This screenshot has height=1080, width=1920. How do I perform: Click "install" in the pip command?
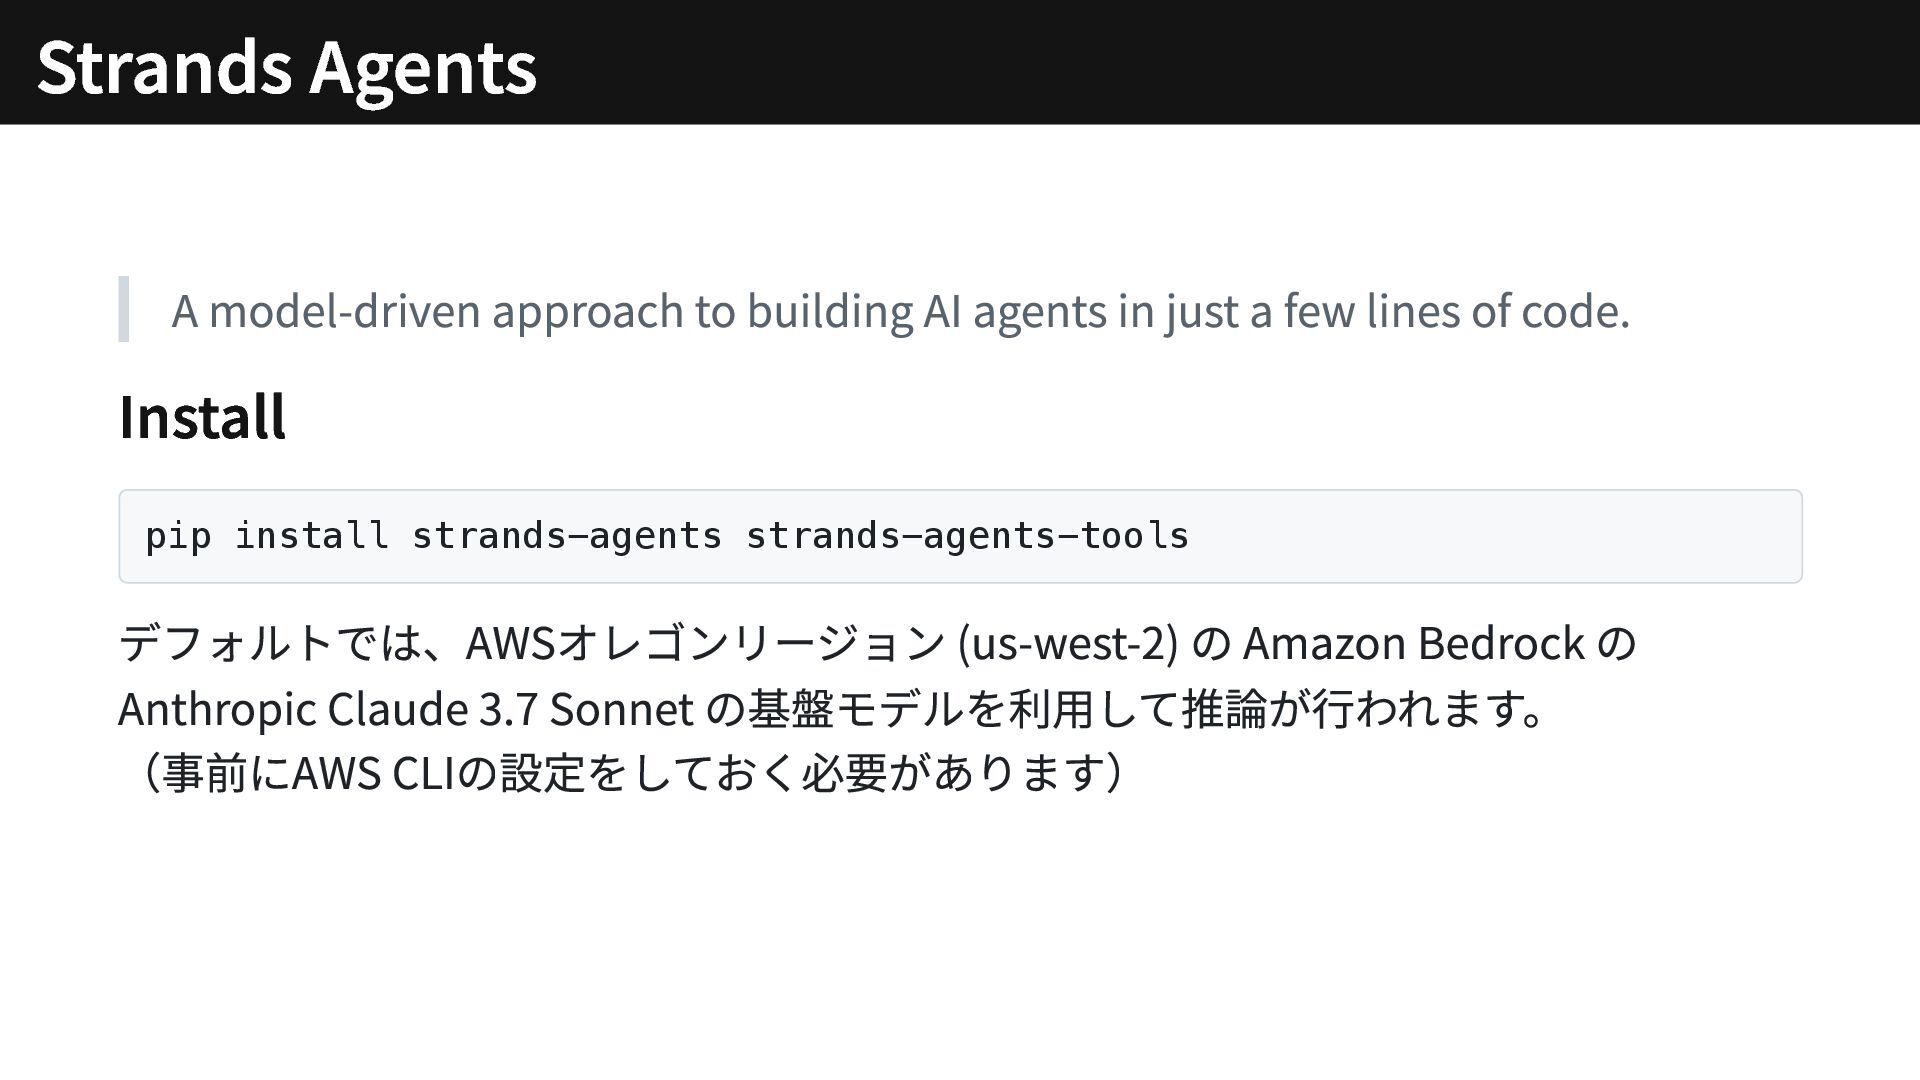311,536
